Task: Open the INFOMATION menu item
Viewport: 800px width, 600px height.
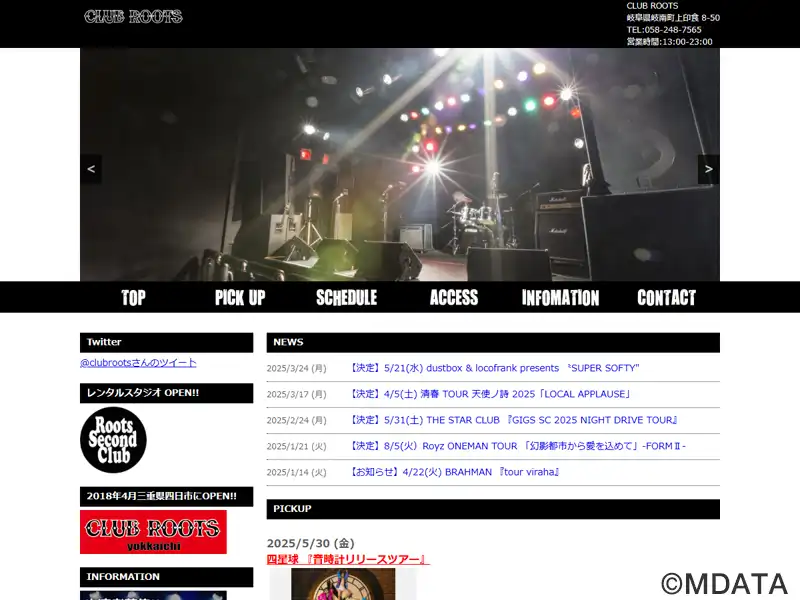Action: coord(560,297)
